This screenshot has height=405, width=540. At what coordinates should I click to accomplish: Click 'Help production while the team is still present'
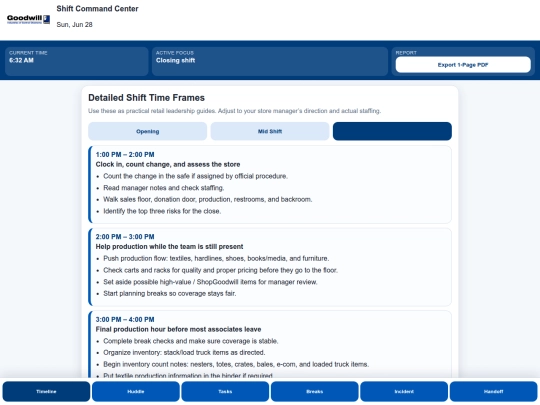[169, 247]
